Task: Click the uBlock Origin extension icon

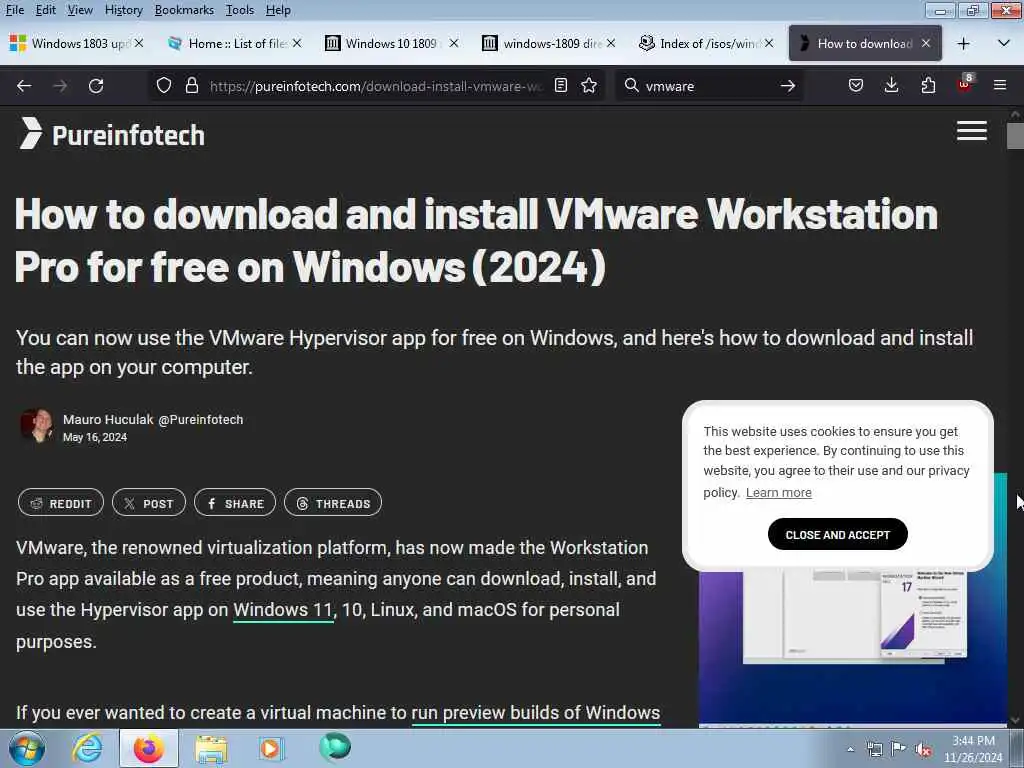Action: click(x=965, y=84)
